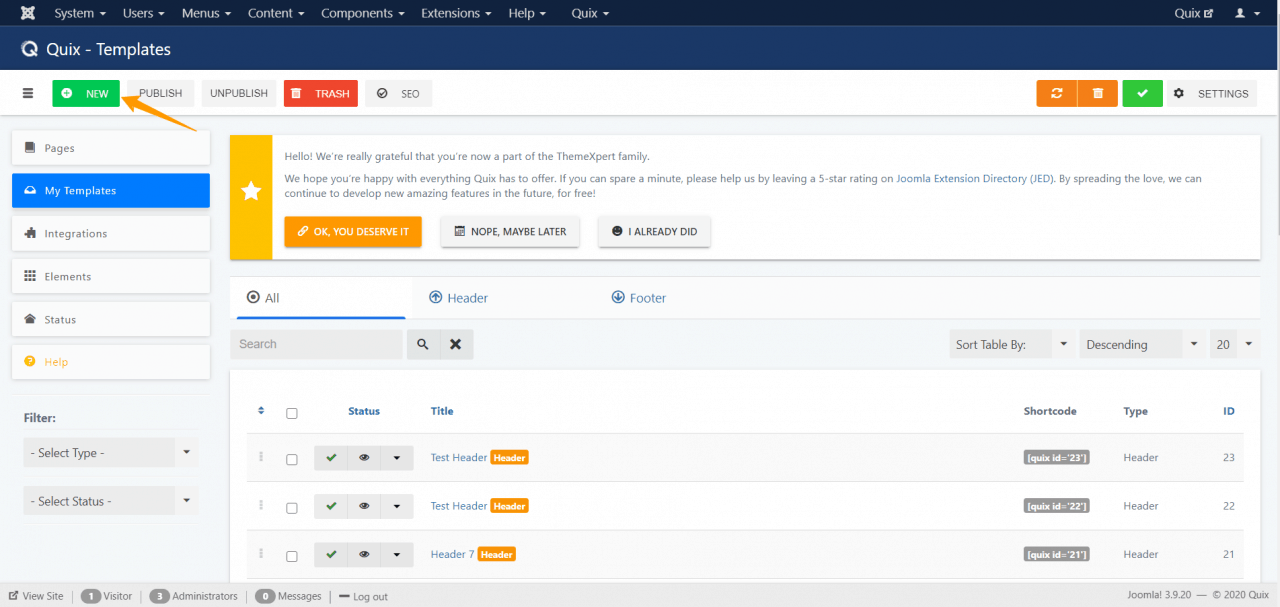Switch to the Footer tab

click(x=638, y=298)
